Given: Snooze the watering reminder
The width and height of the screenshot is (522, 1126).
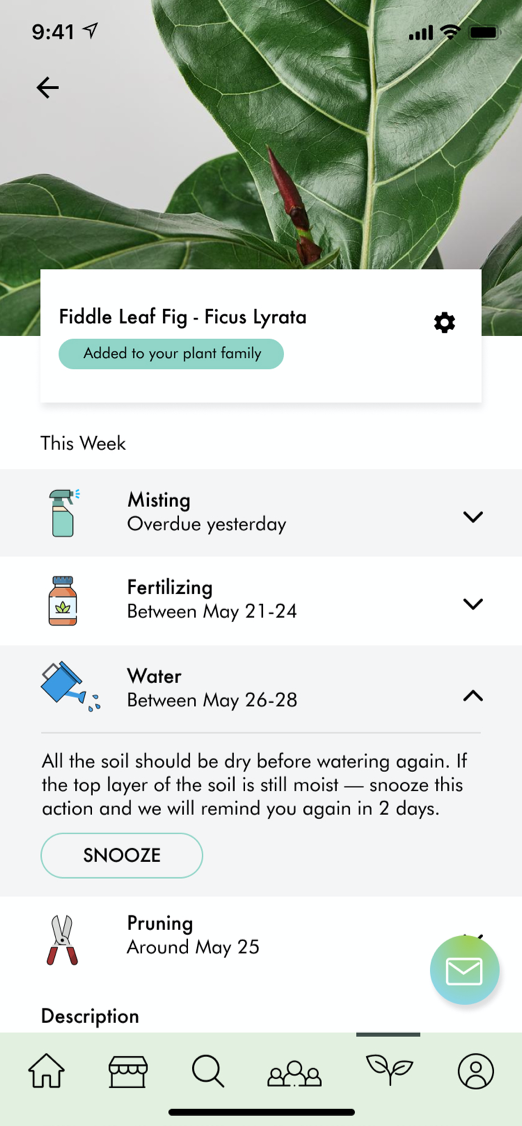Looking at the screenshot, I should [x=122, y=855].
